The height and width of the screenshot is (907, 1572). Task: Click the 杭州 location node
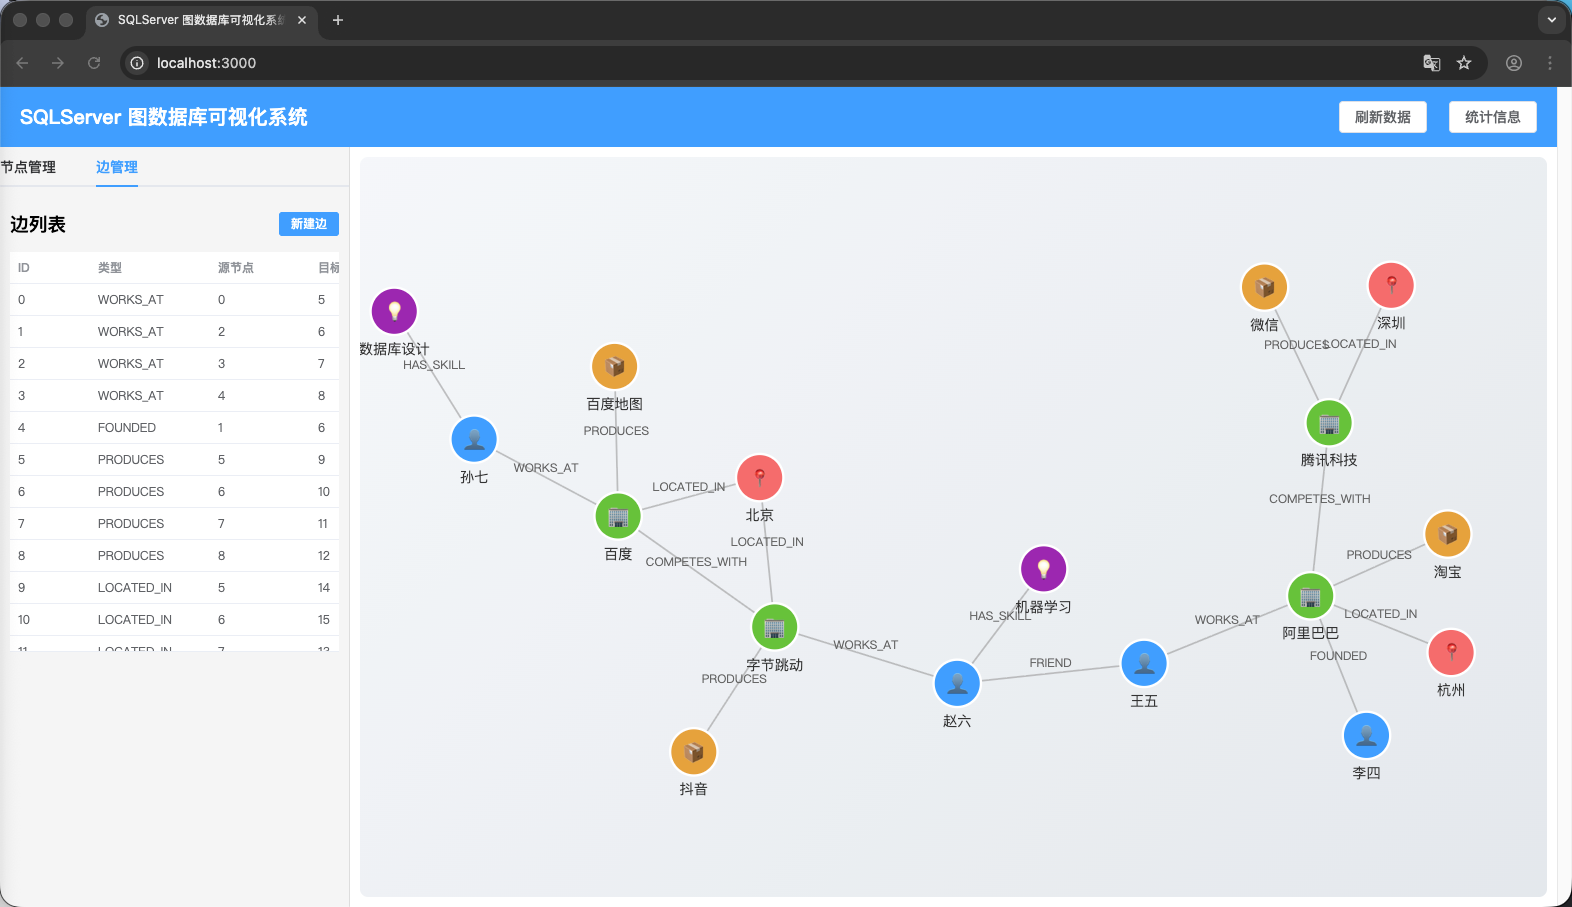(1451, 652)
